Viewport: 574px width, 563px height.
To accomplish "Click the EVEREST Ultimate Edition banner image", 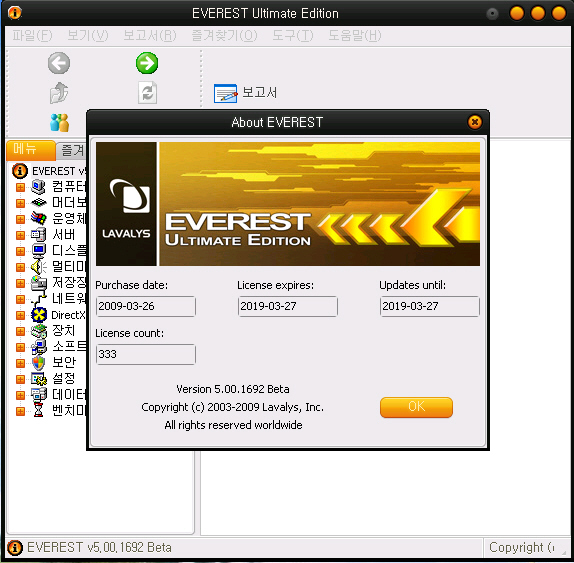I will pos(288,204).
